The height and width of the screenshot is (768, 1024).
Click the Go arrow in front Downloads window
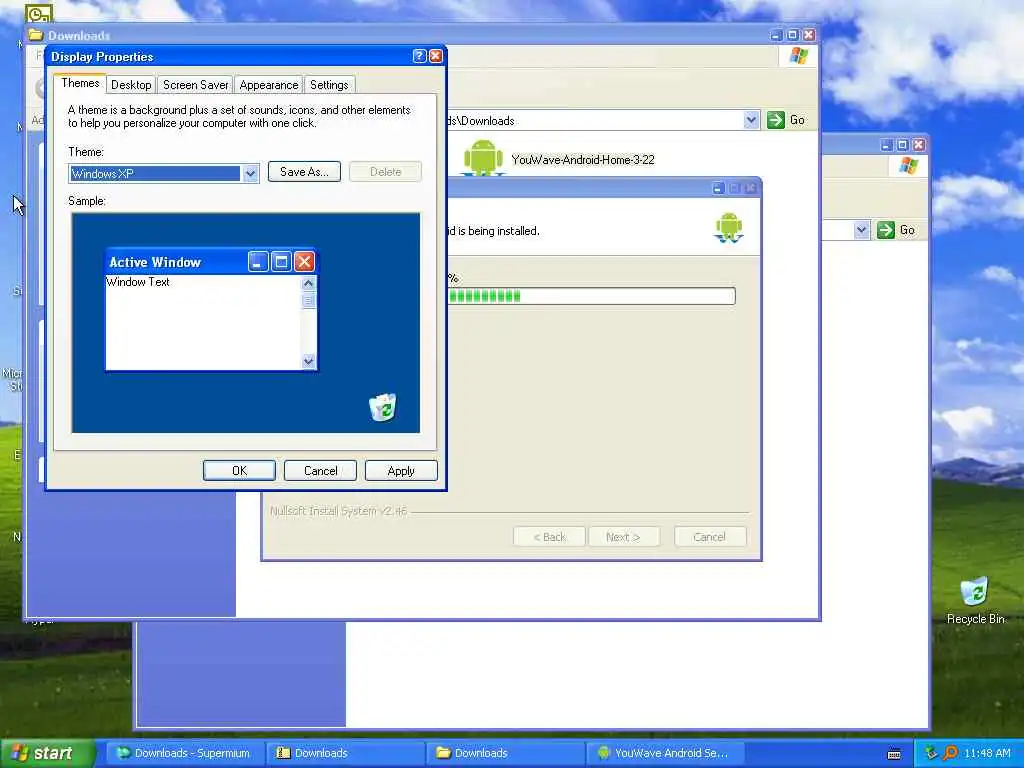point(775,120)
